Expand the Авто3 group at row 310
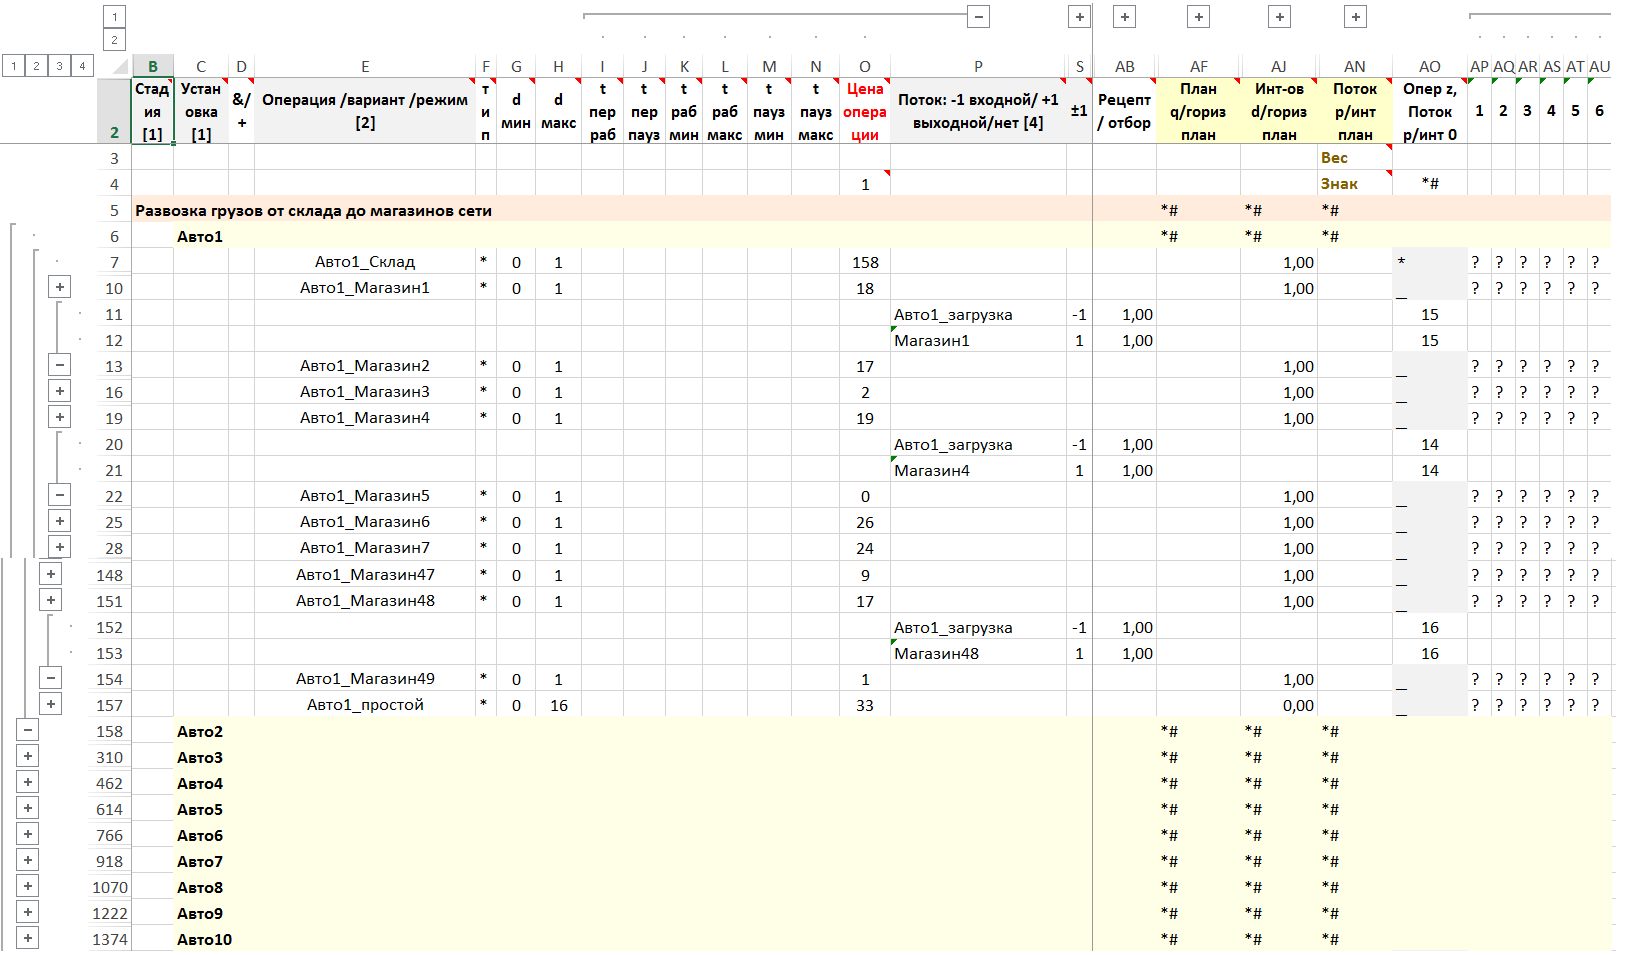 28,757
